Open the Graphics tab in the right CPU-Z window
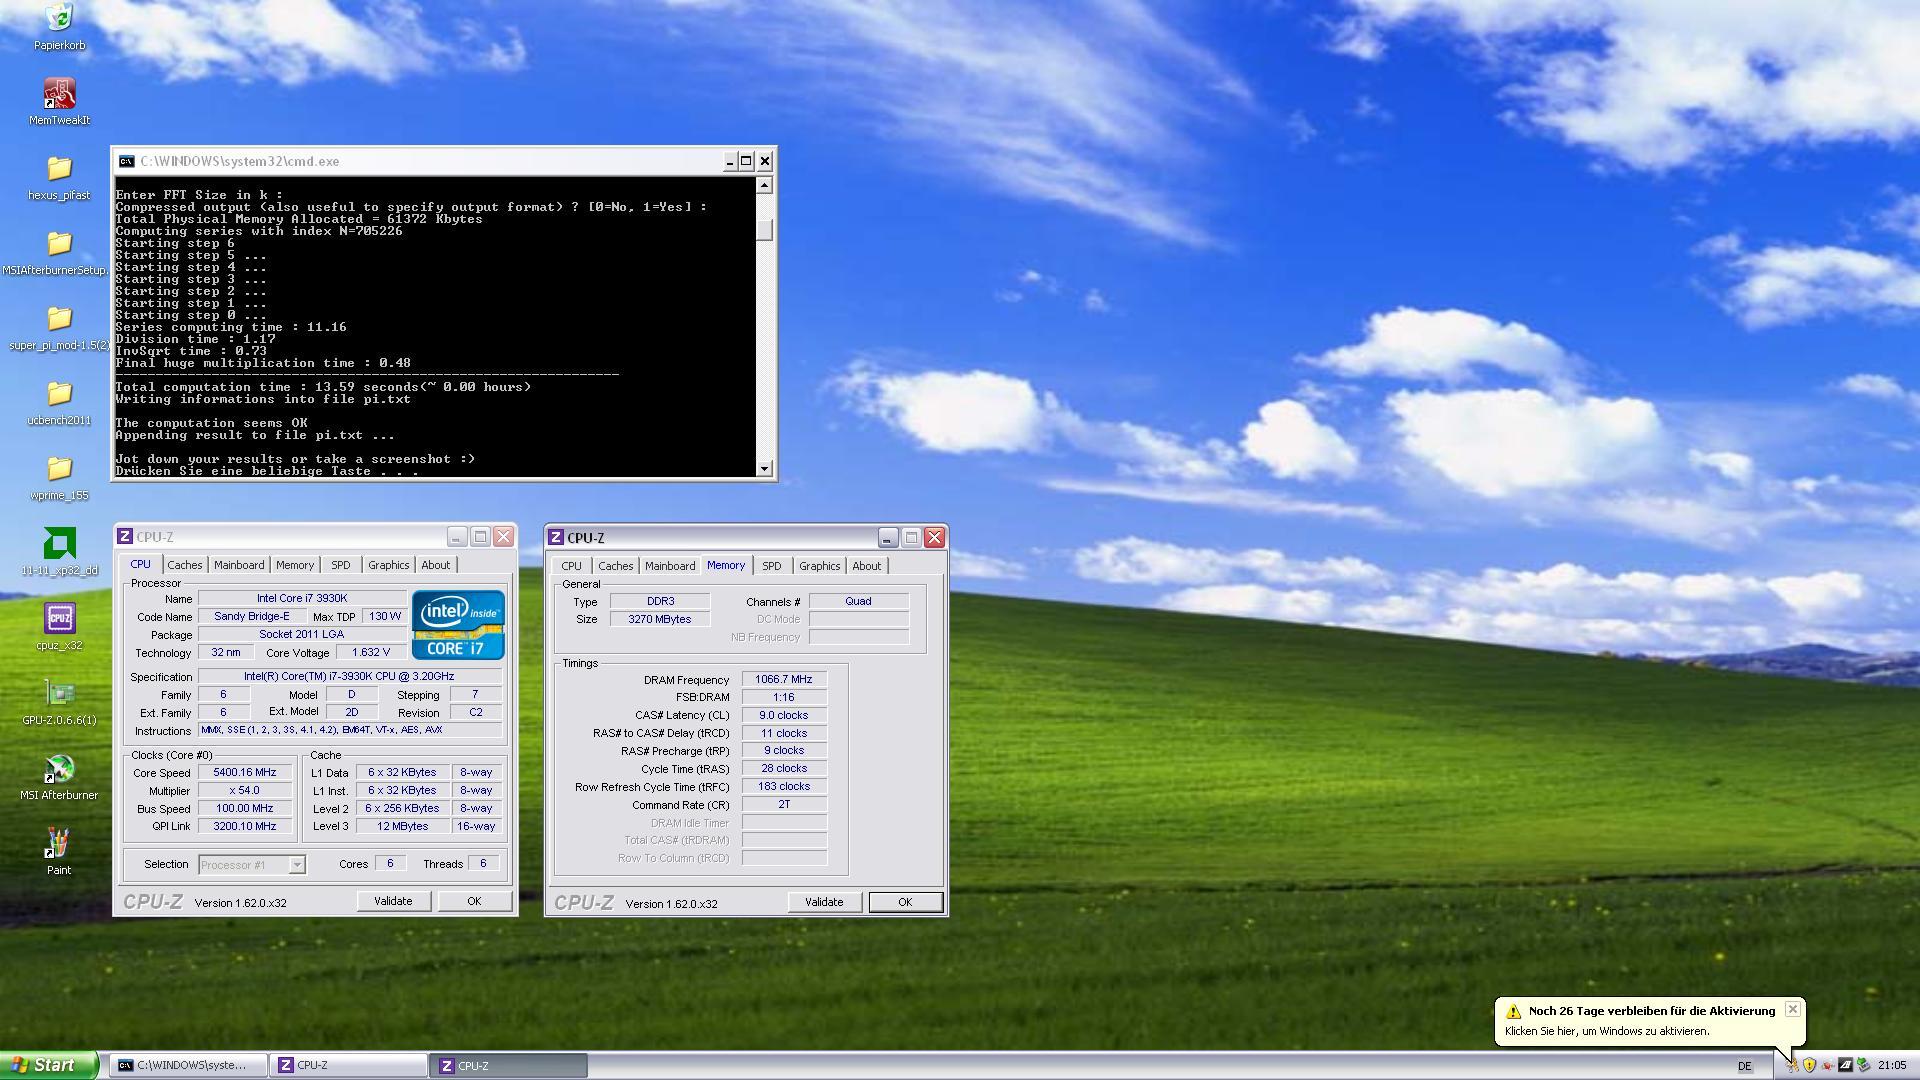The height and width of the screenshot is (1080, 1920). (x=820, y=566)
